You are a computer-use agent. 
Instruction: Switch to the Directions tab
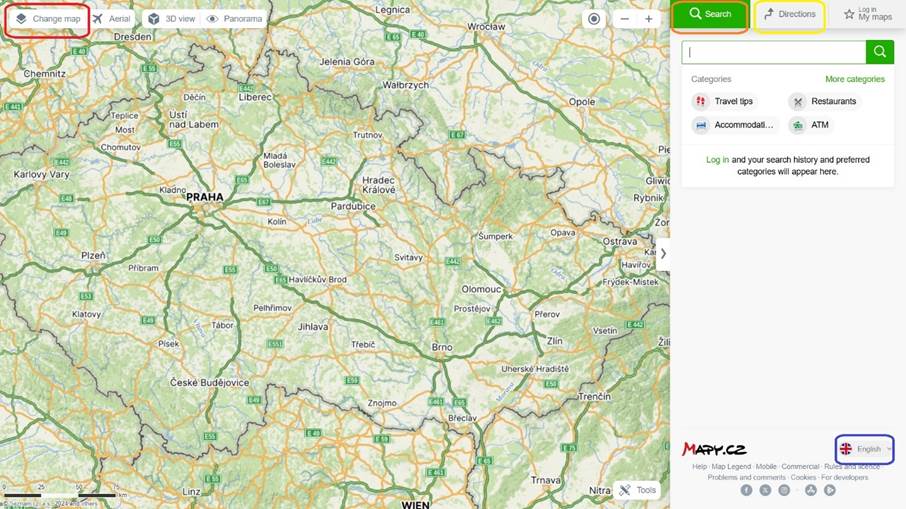(x=789, y=15)
